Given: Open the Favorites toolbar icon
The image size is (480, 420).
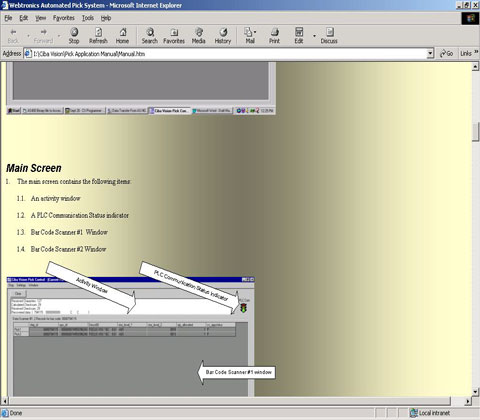Looking at the screenshot, I should pyautogui.click(x=174, y=36).
